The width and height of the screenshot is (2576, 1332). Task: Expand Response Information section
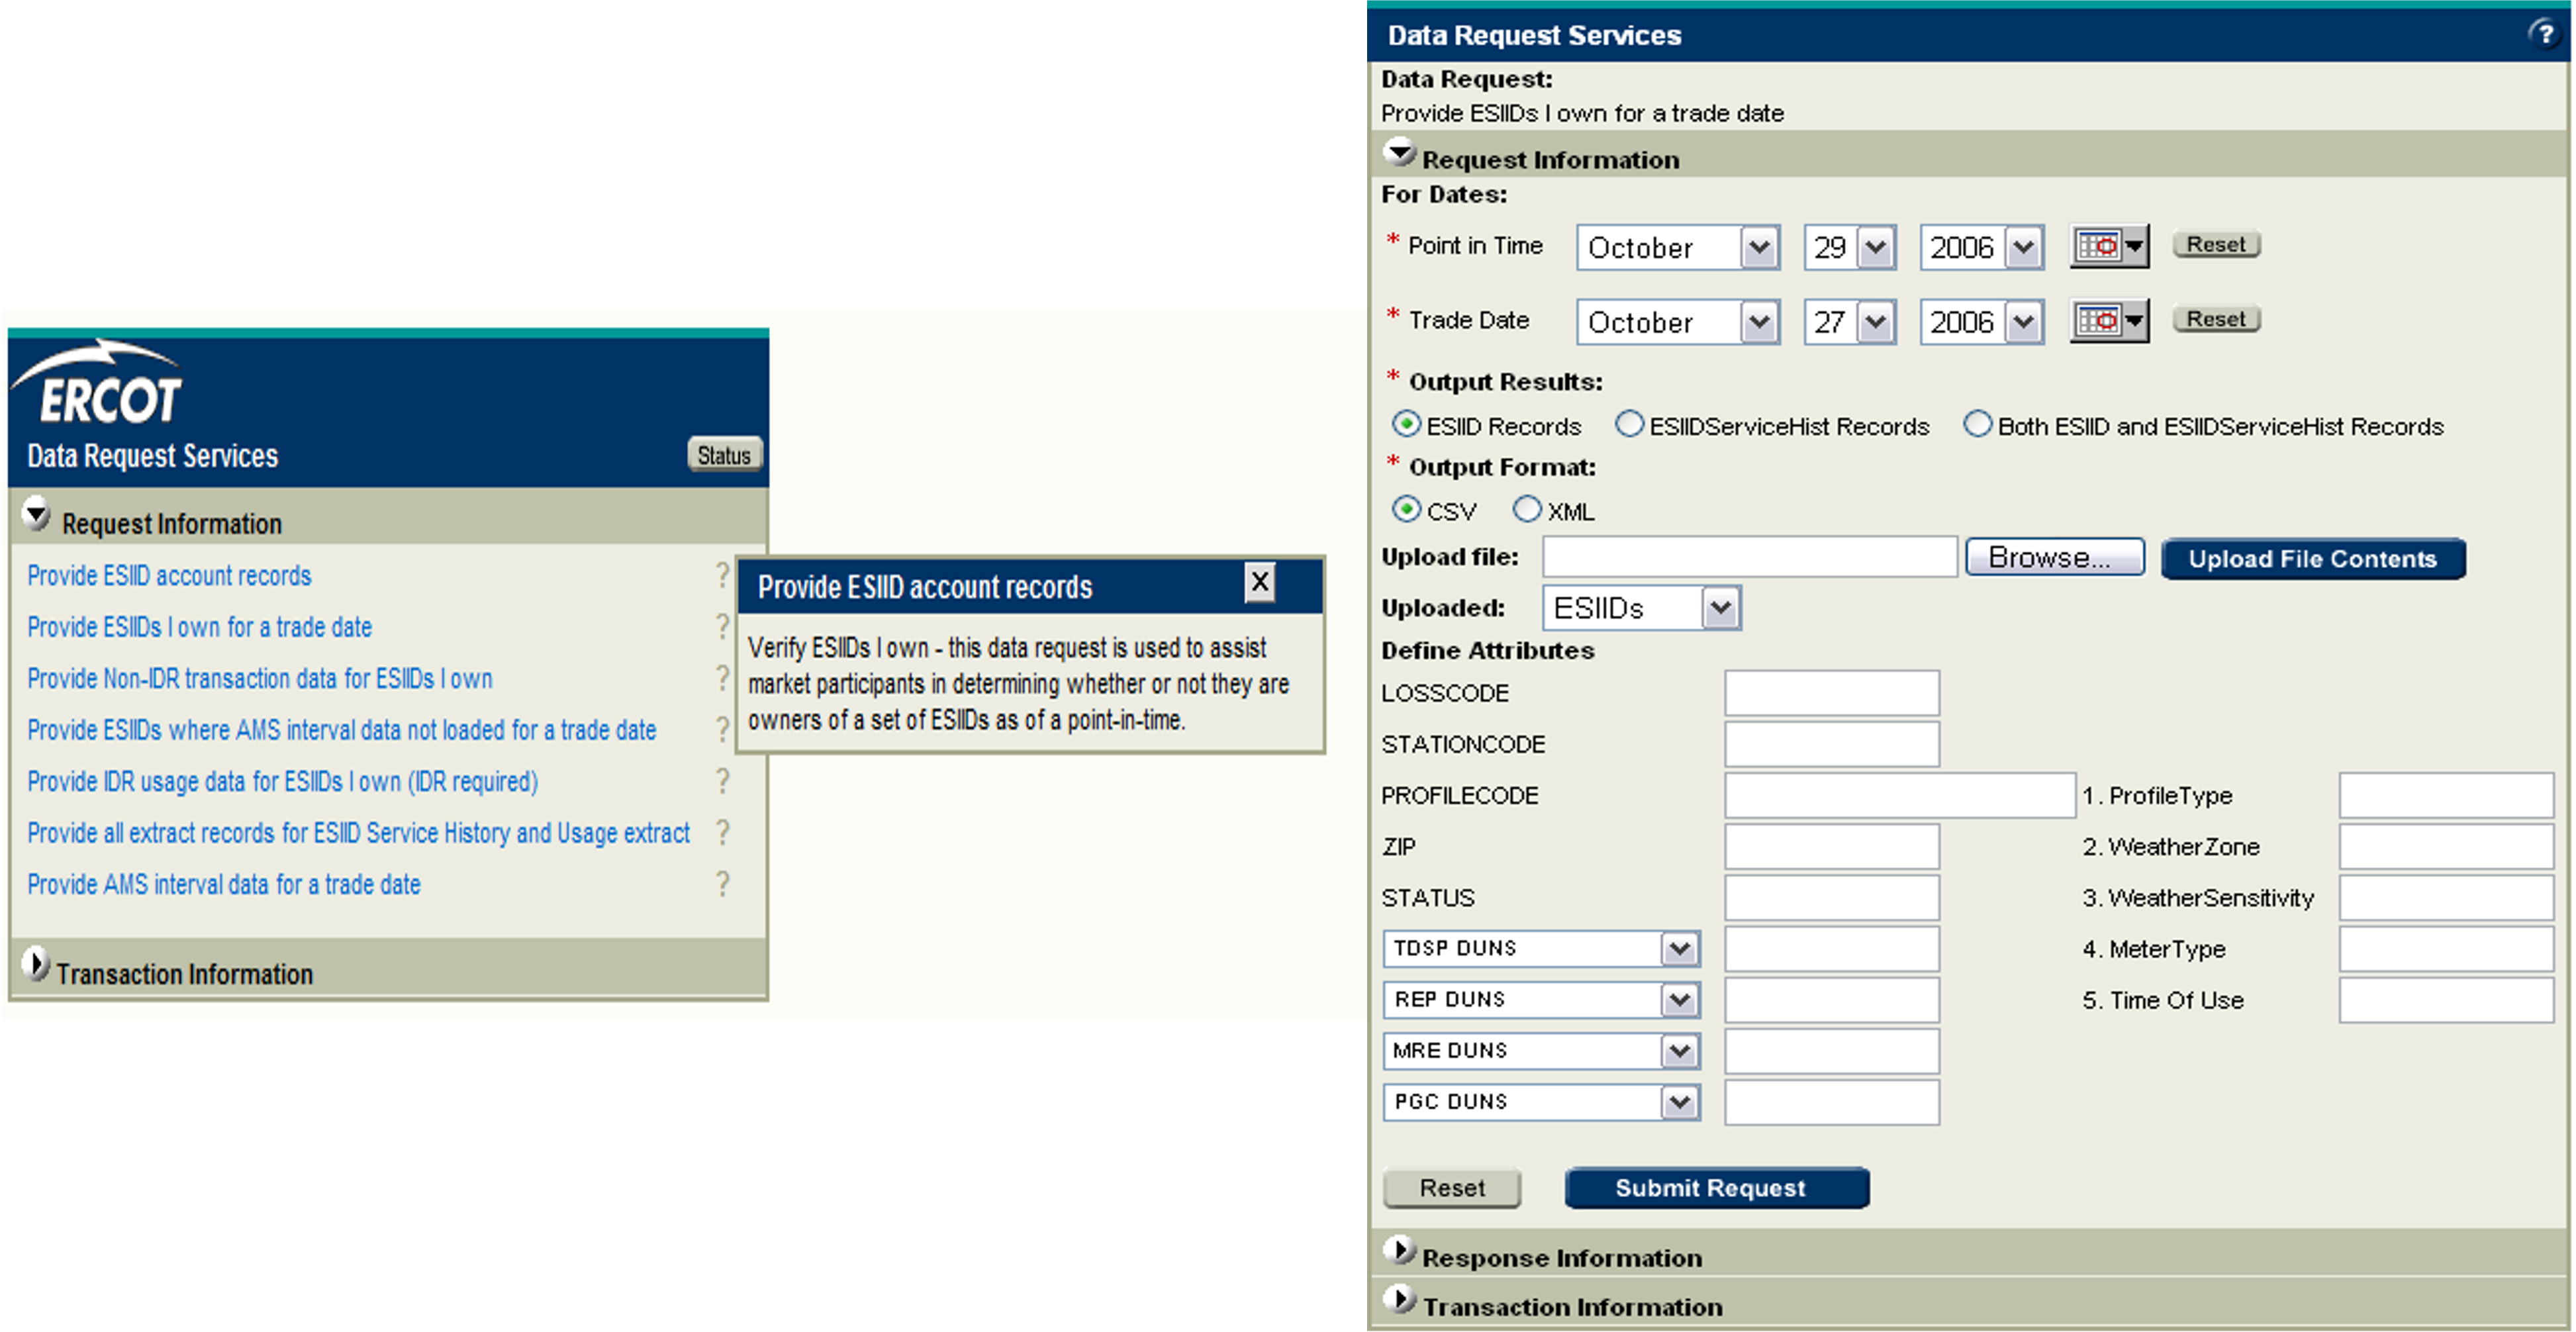(x=1400, y=1251)
